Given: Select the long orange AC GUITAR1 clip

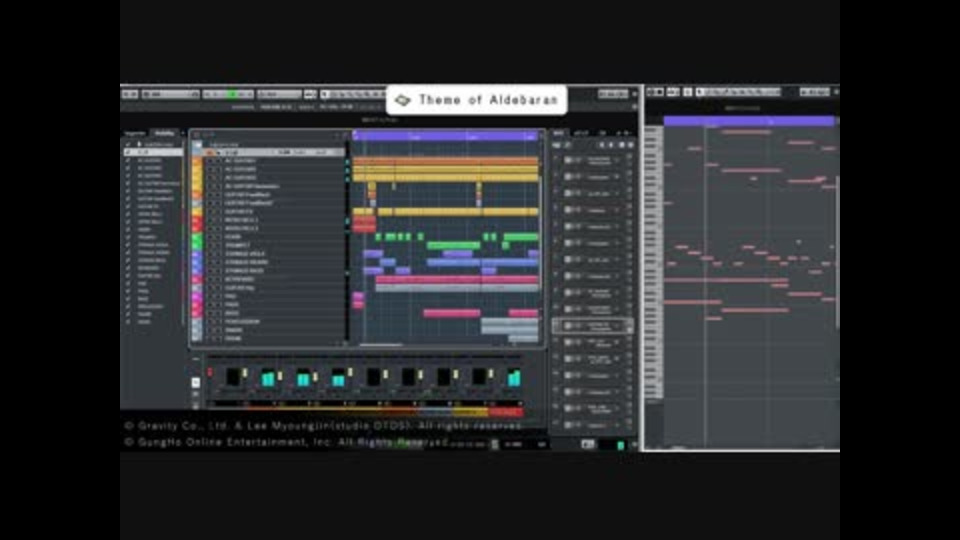Looking at the screenshot, I should click(x=446, y=161).
